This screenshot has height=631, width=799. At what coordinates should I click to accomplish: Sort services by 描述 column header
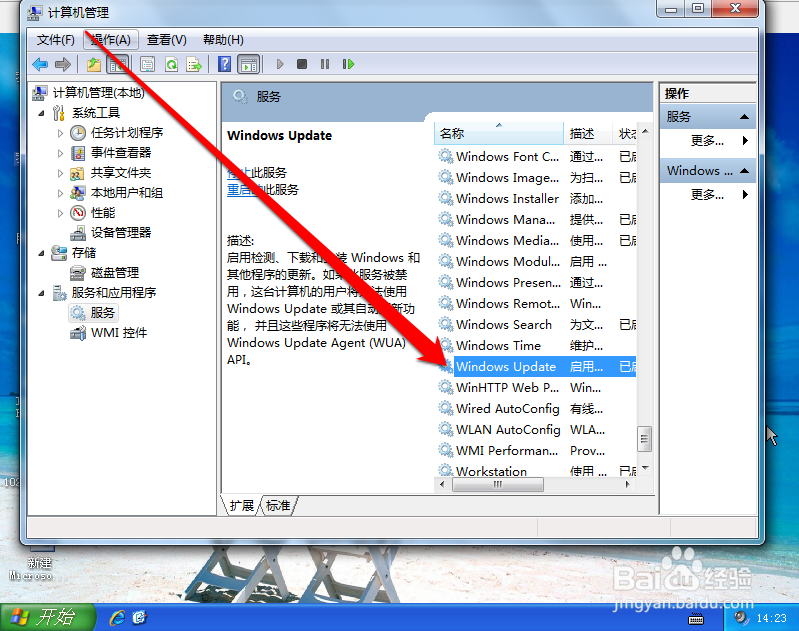click(588, 134)
